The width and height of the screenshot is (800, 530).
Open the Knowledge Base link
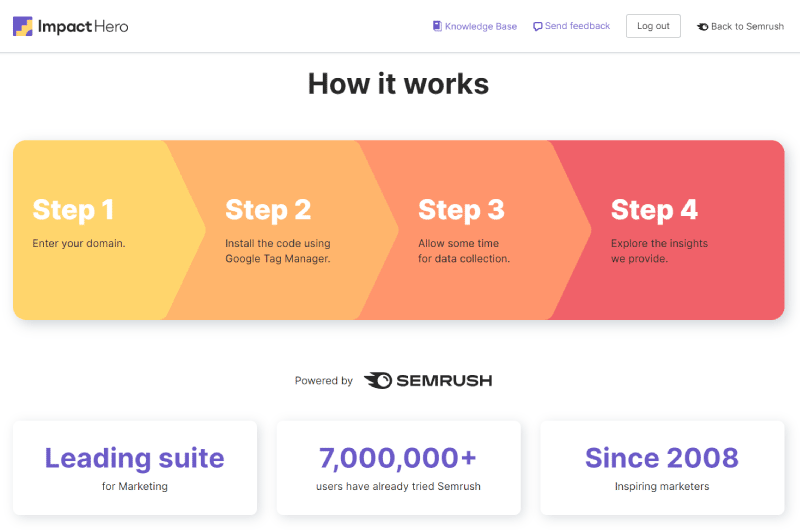coord(475,26)
